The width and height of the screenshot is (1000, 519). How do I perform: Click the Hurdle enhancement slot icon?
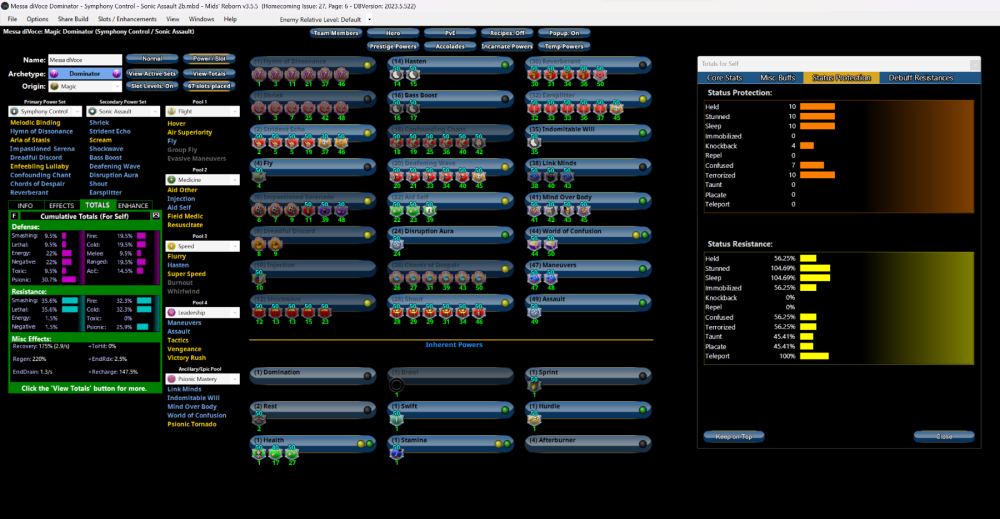(535, 421)
